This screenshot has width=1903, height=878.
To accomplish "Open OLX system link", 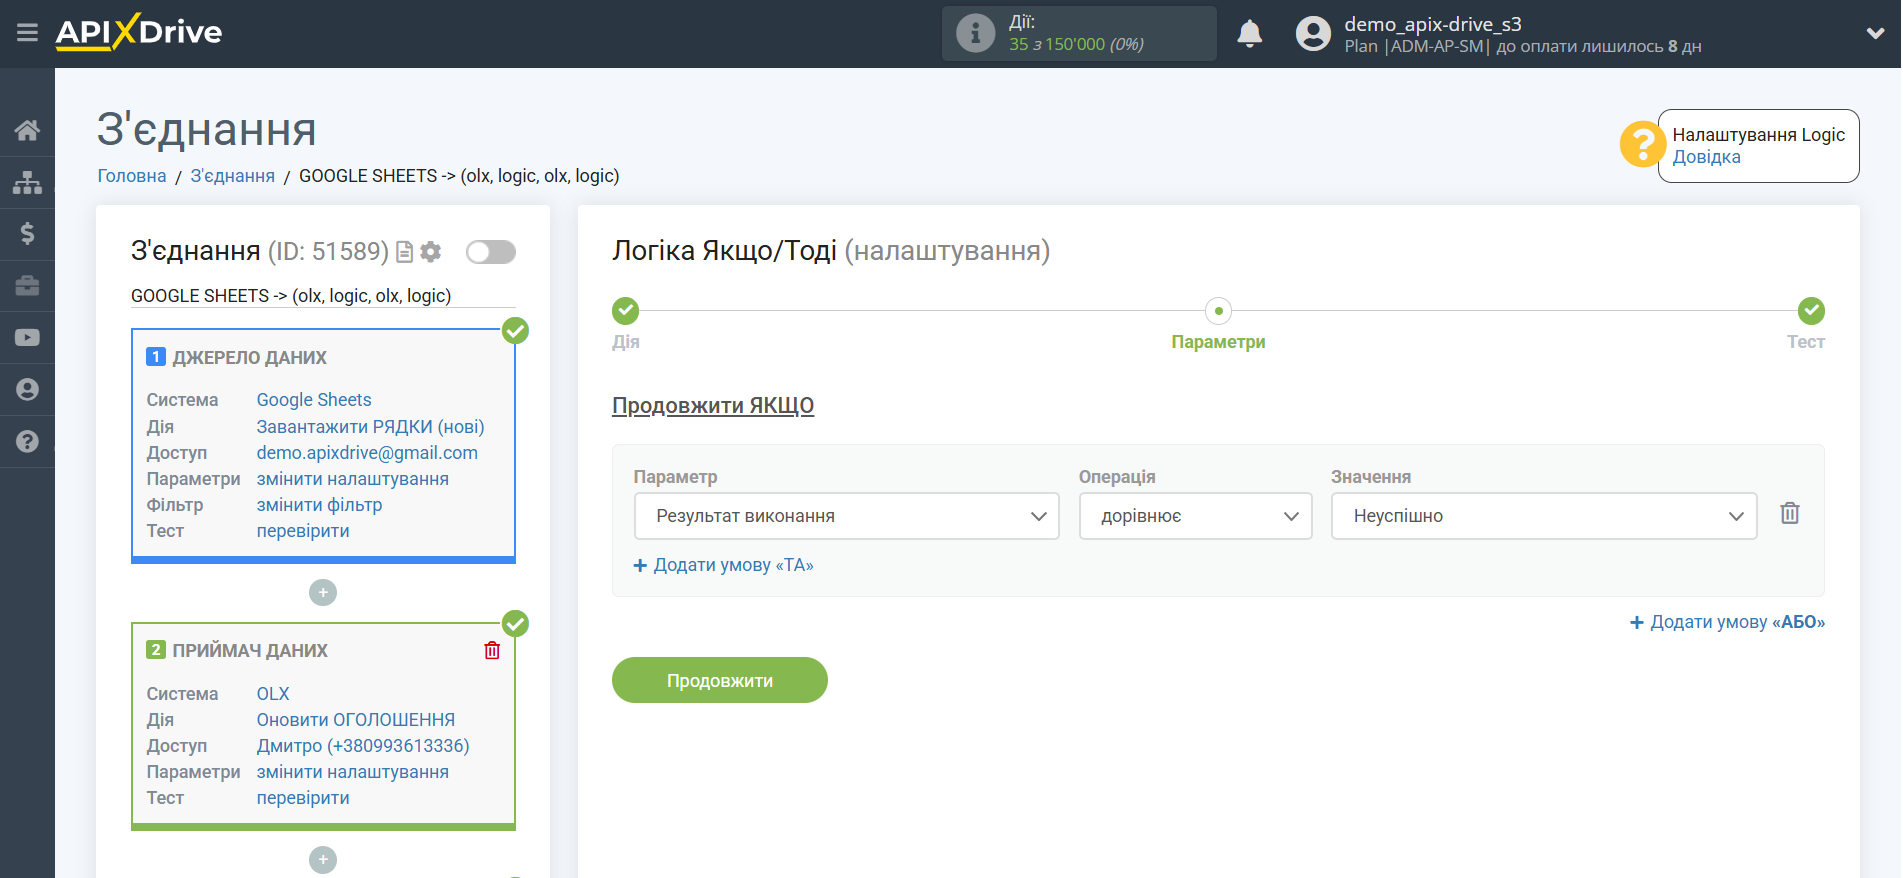I will tap(273, 694).
